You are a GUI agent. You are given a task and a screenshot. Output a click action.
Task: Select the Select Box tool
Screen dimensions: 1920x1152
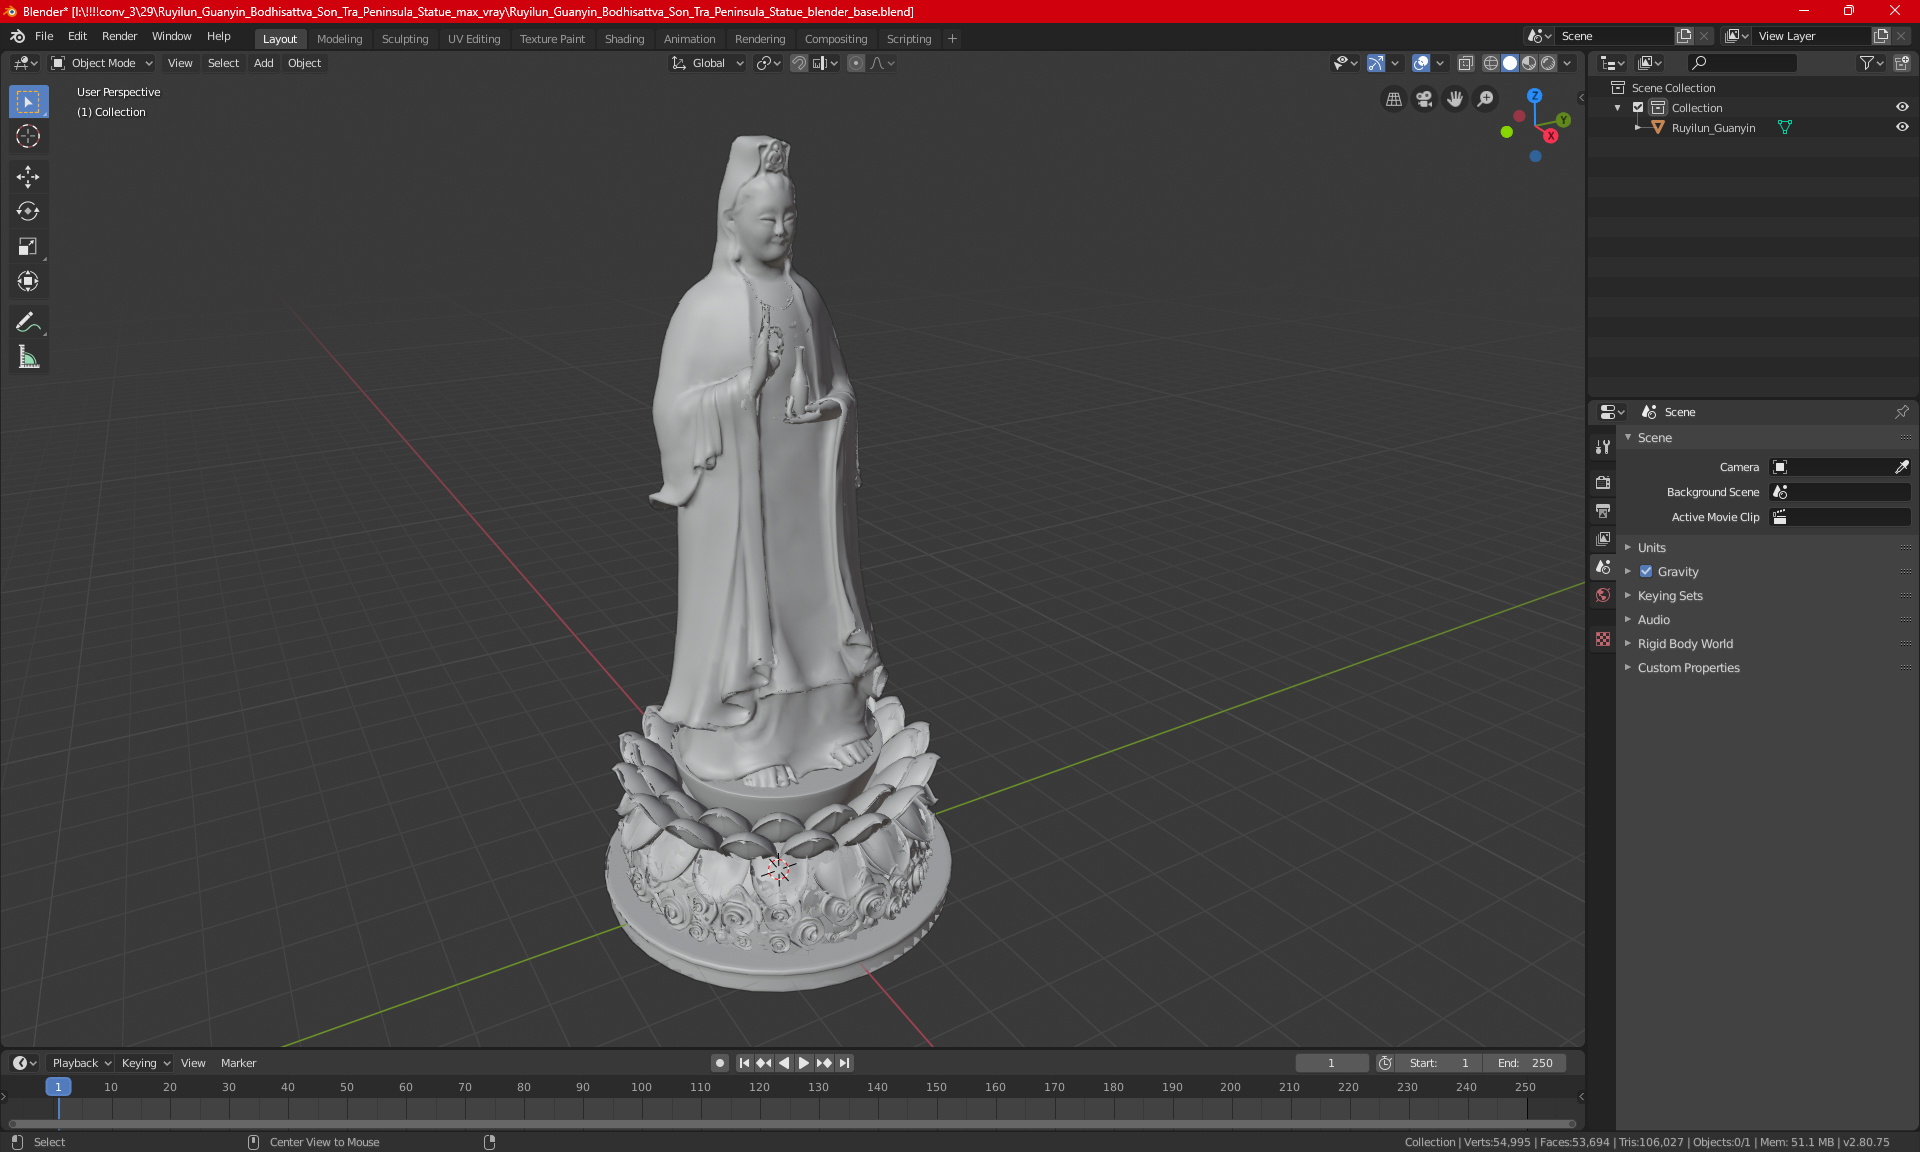point(28,102)
